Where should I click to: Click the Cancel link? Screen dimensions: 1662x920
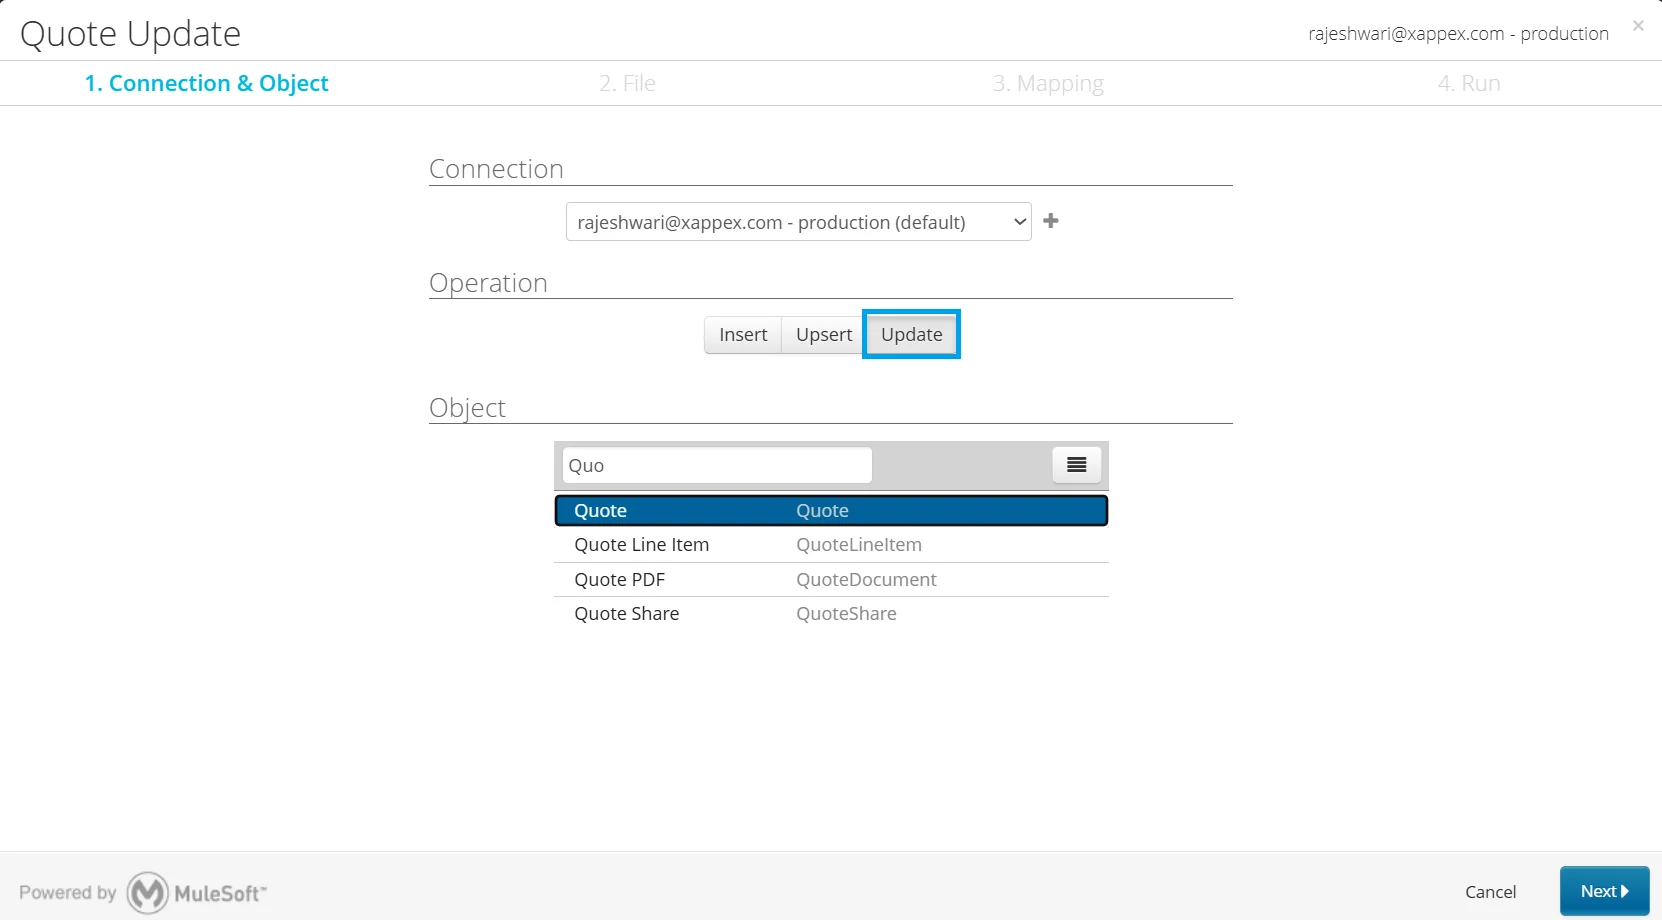click(1490, 892)
